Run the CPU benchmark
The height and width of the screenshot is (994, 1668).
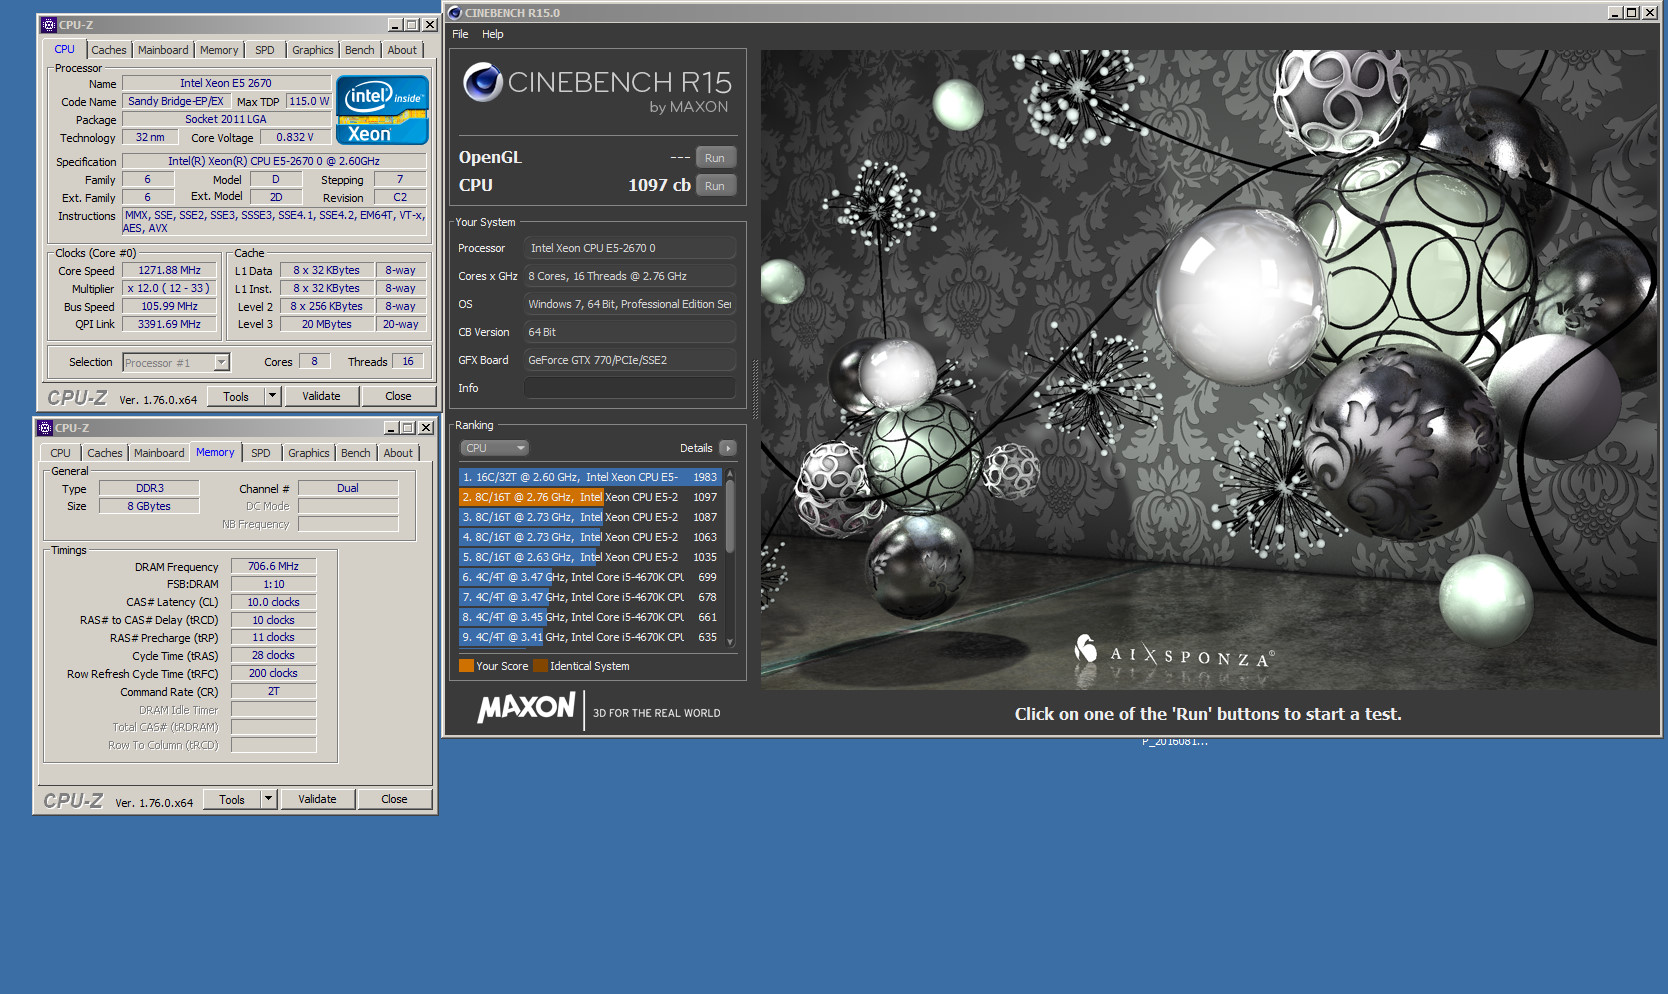(x=715, y=186)
